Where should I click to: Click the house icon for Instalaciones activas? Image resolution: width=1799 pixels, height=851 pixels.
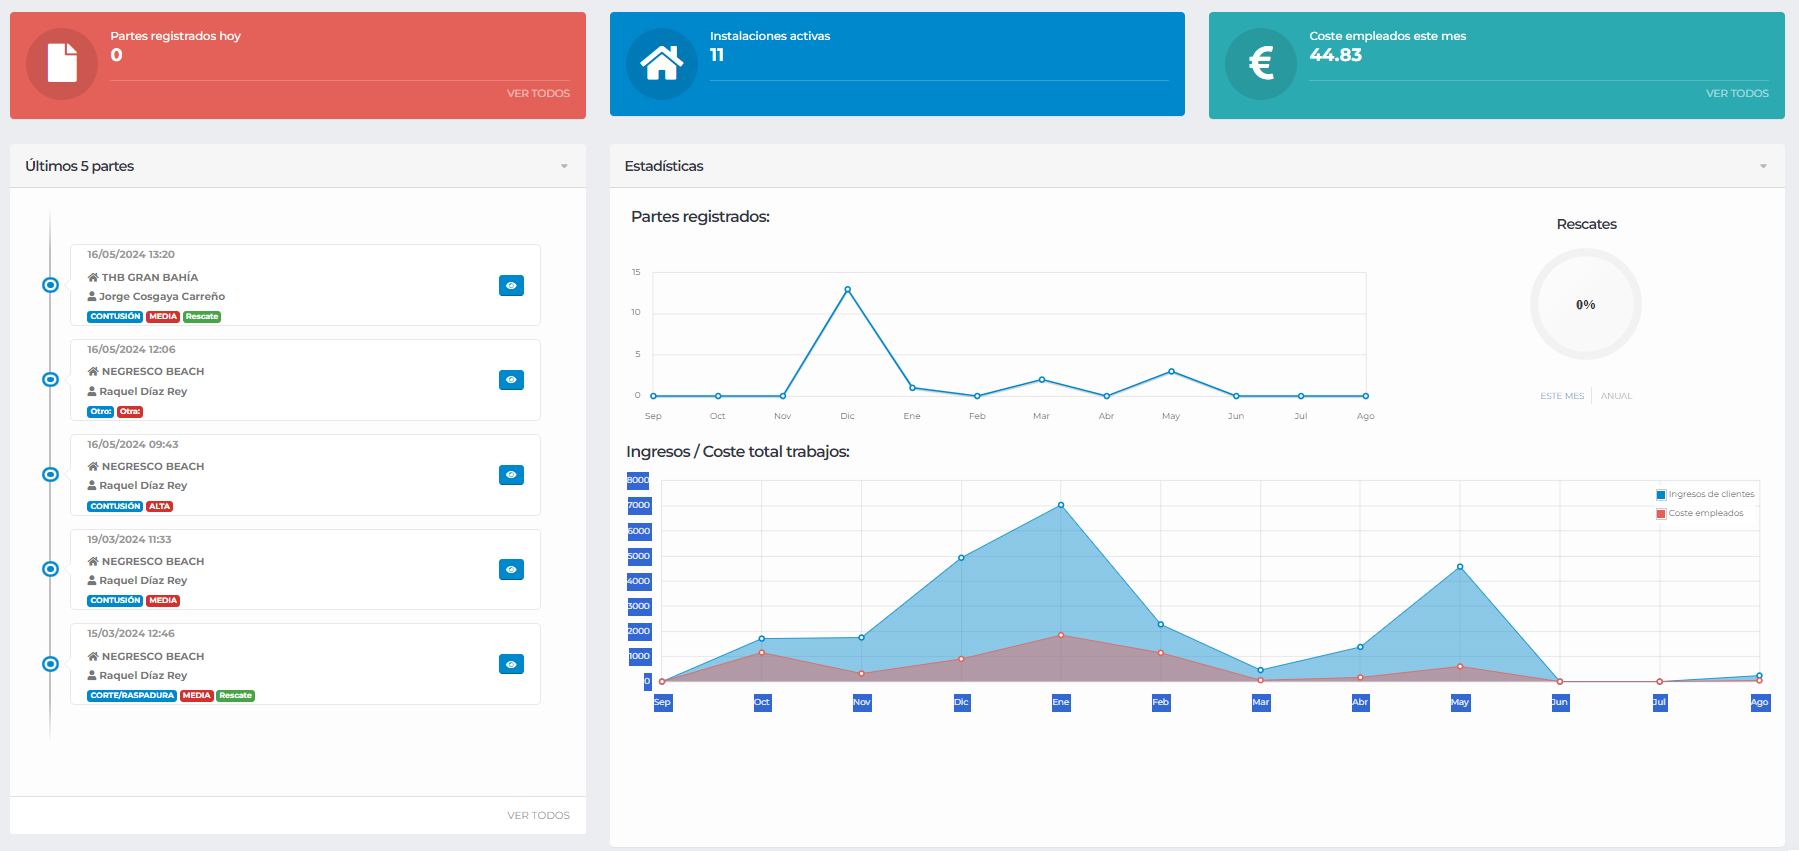(x=661, y=63)
